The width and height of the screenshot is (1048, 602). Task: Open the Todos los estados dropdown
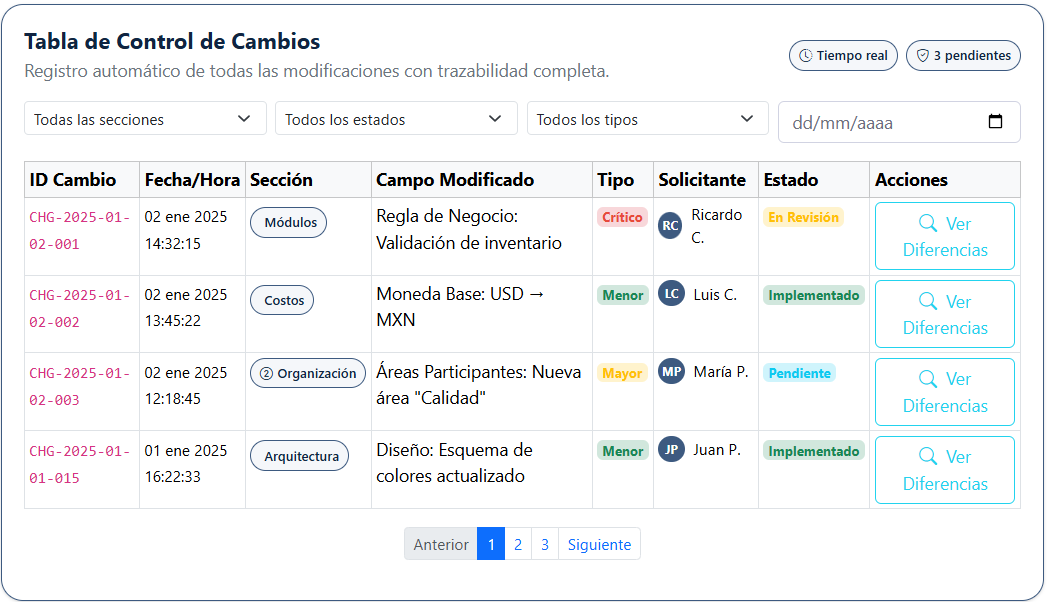(x=396, y=119)
